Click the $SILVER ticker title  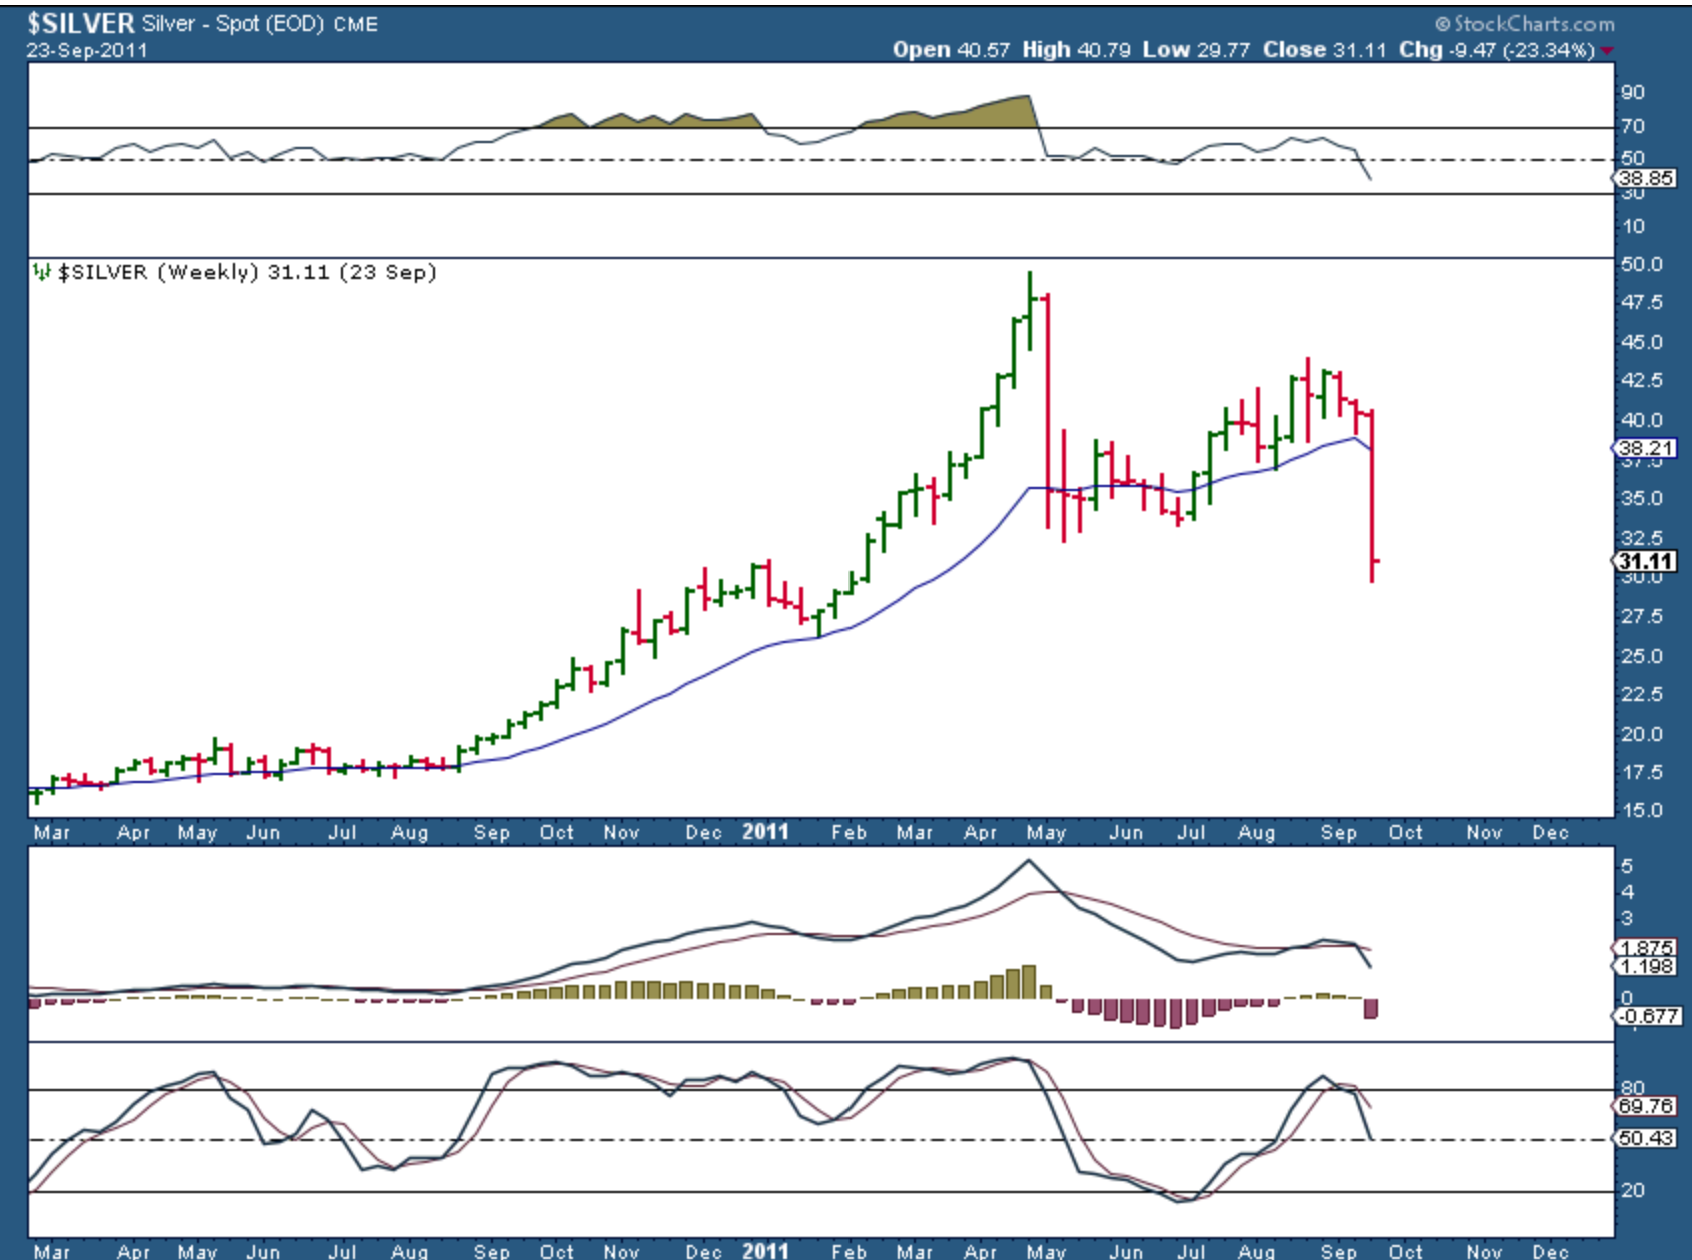(80, 23)
